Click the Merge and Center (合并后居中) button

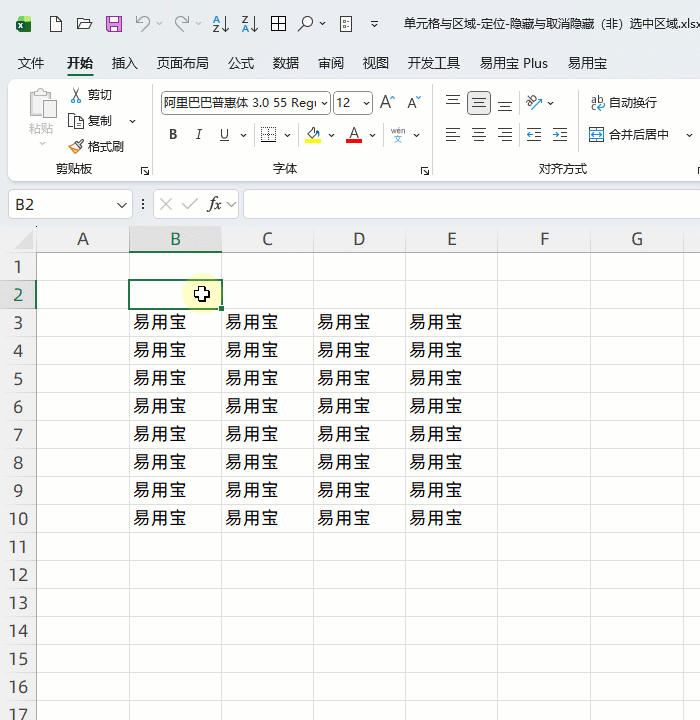pos(630,134)
